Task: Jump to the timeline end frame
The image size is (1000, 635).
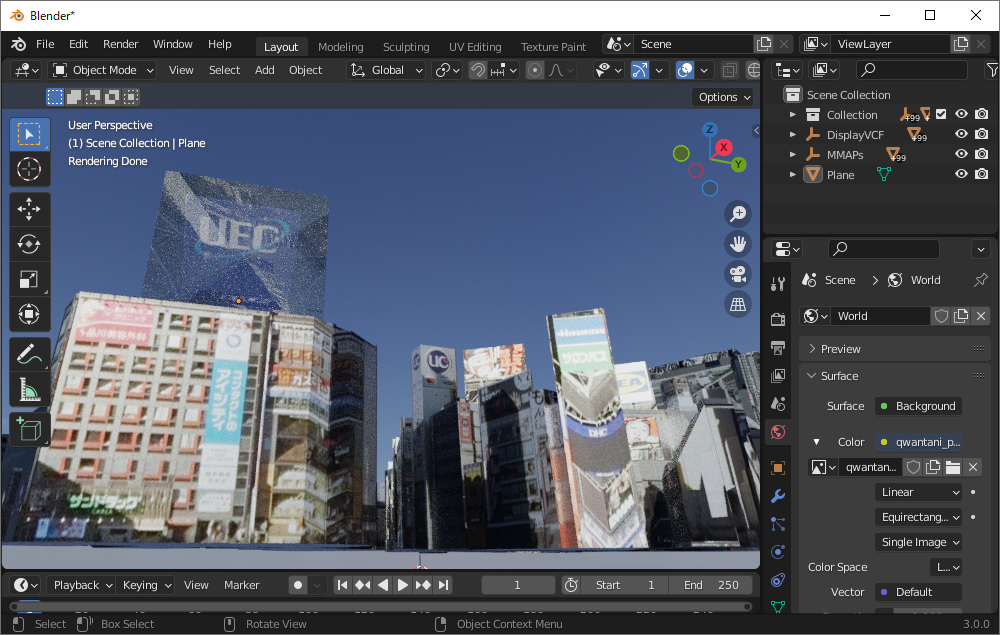Action: pyautogui.click(x=443, y=585)
